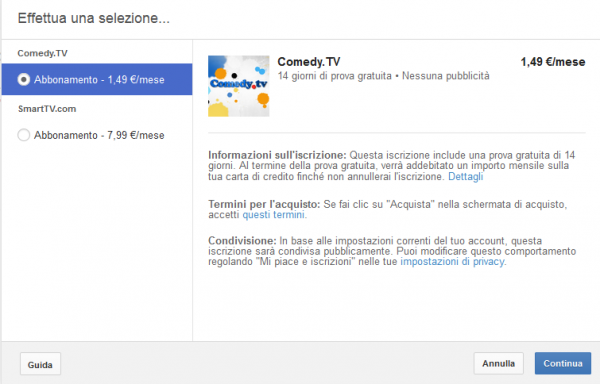Open the questi termini link
Image resolution: width=600 pixels, height=384 pixels.
point(274,215)
